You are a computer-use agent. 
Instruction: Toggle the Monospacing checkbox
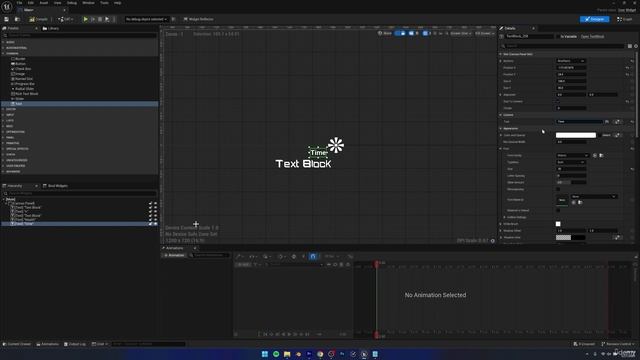pyautogui.click(x=558, y=189)
